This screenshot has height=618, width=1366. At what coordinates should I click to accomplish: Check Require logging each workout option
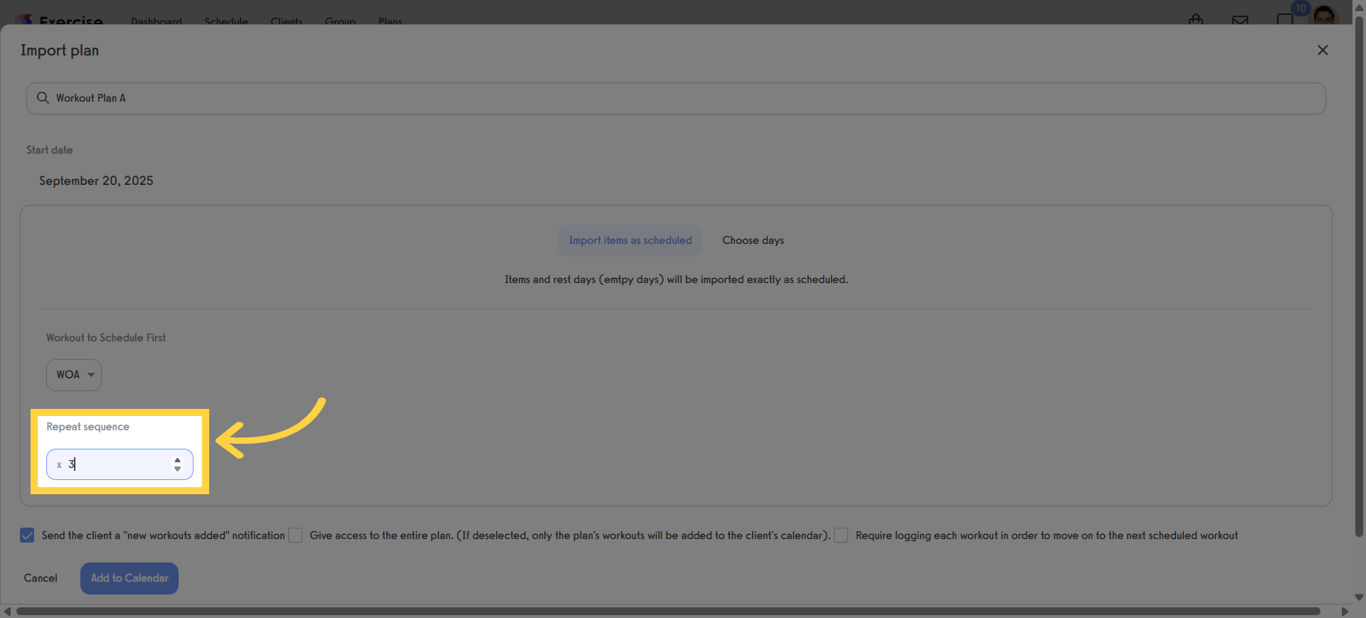(x=841, y=535)
